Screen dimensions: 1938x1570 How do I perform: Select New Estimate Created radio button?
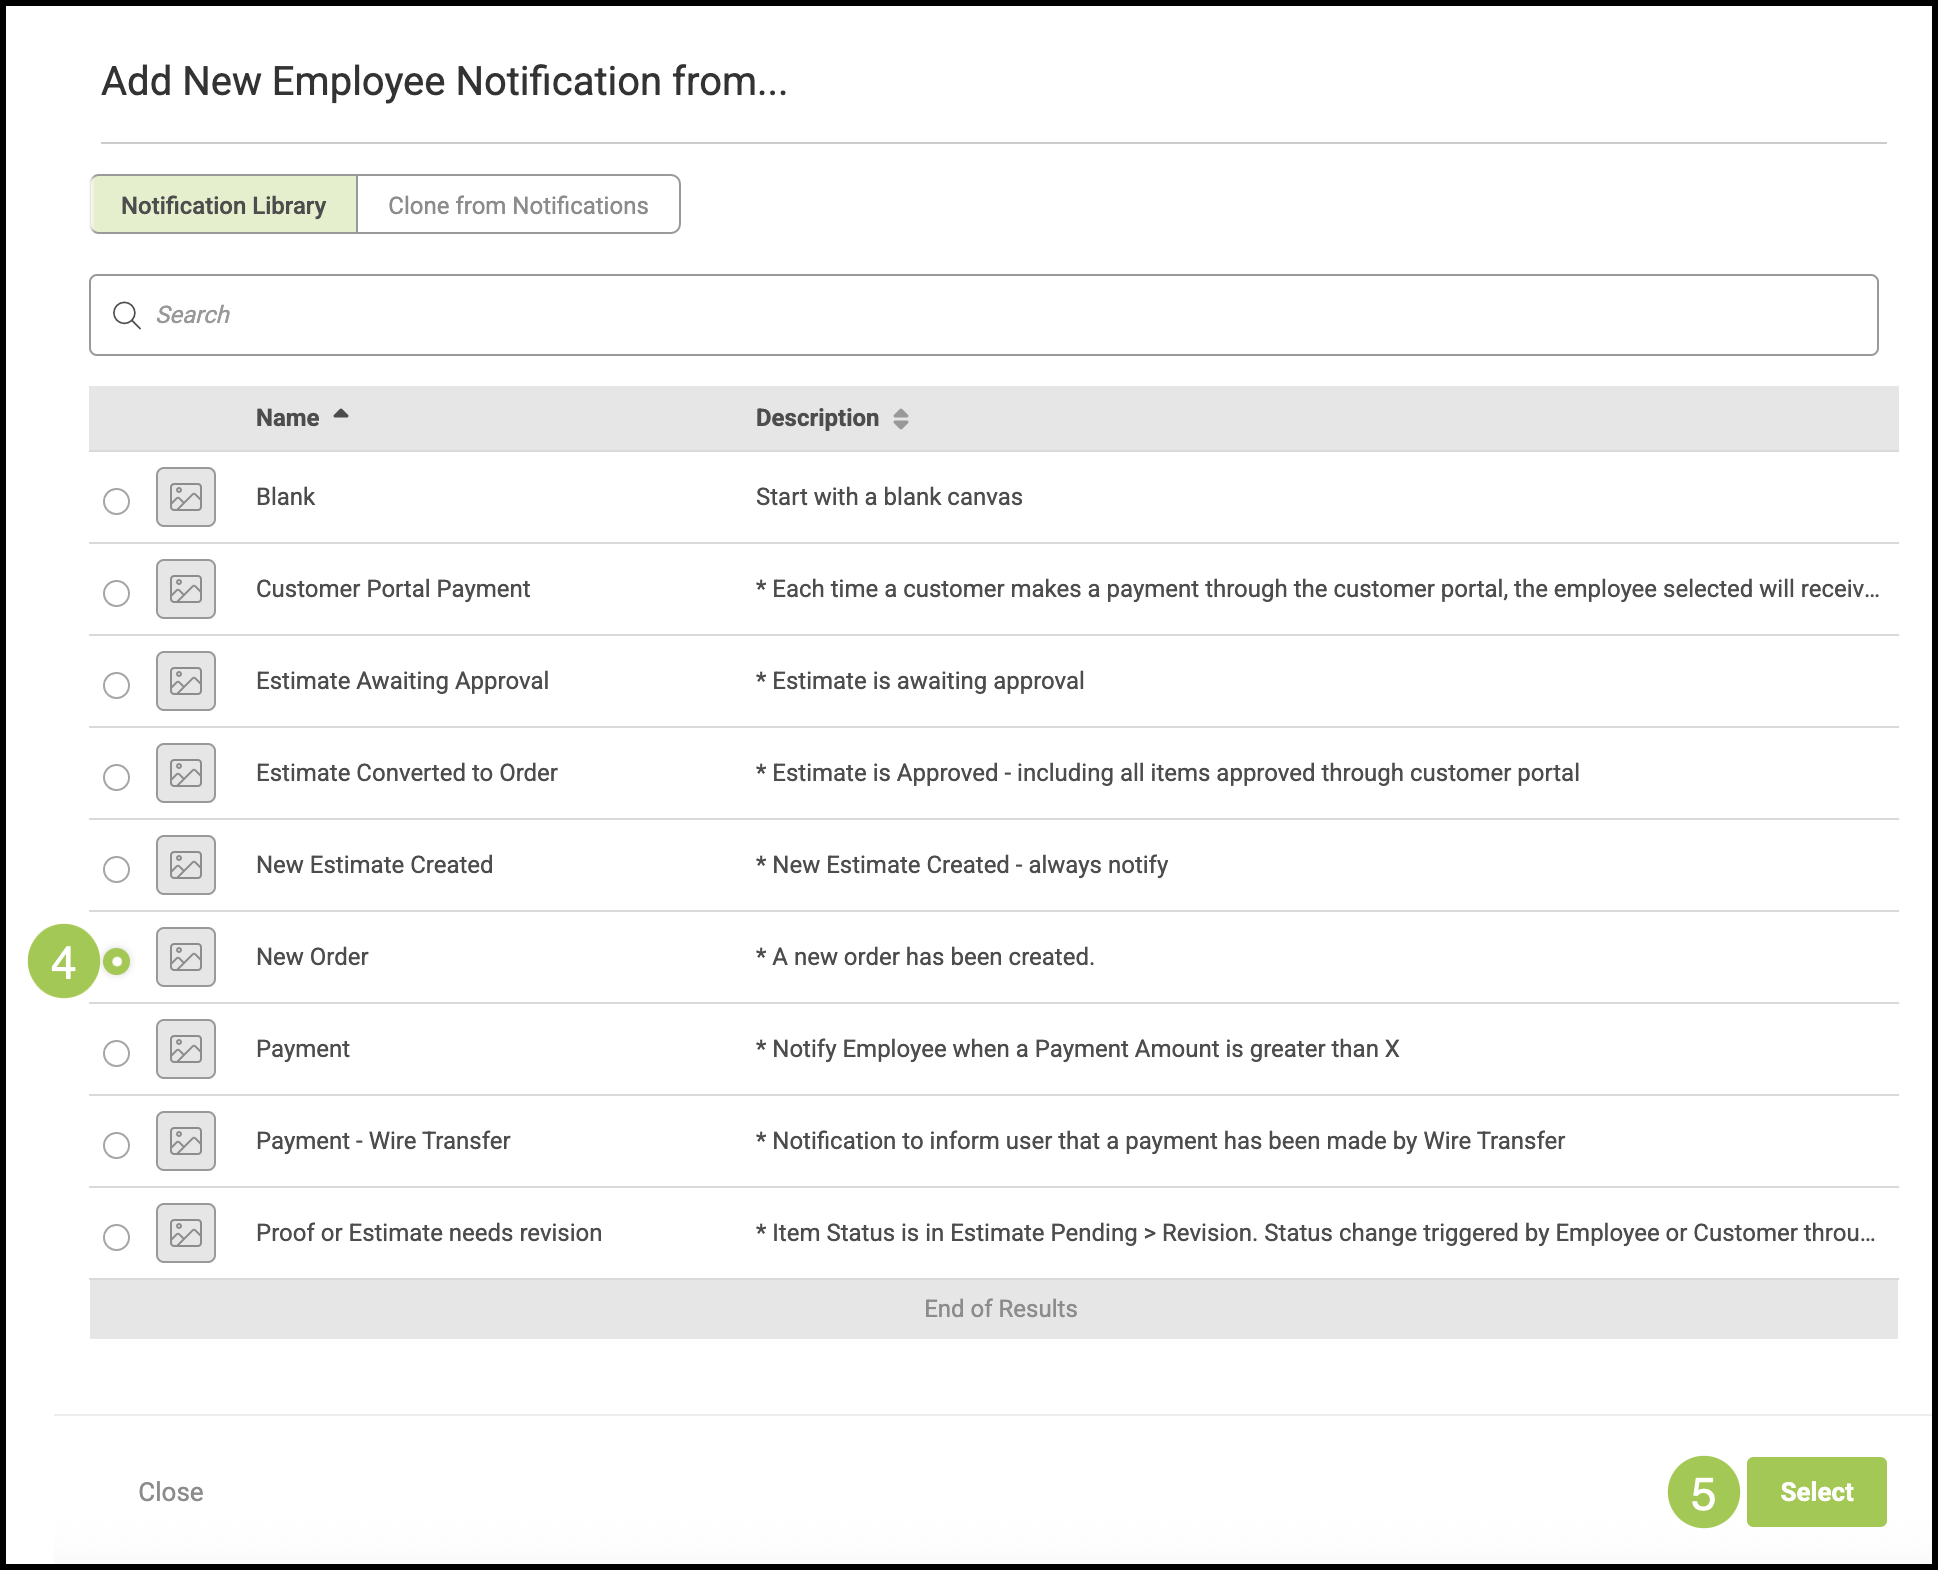click(117, 869)
